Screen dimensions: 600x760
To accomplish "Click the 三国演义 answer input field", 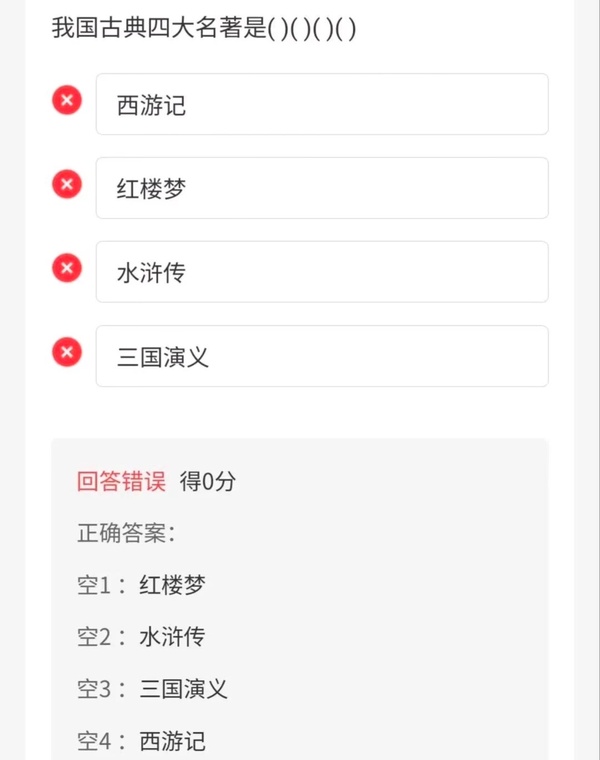I will click(x=322, y=356).
